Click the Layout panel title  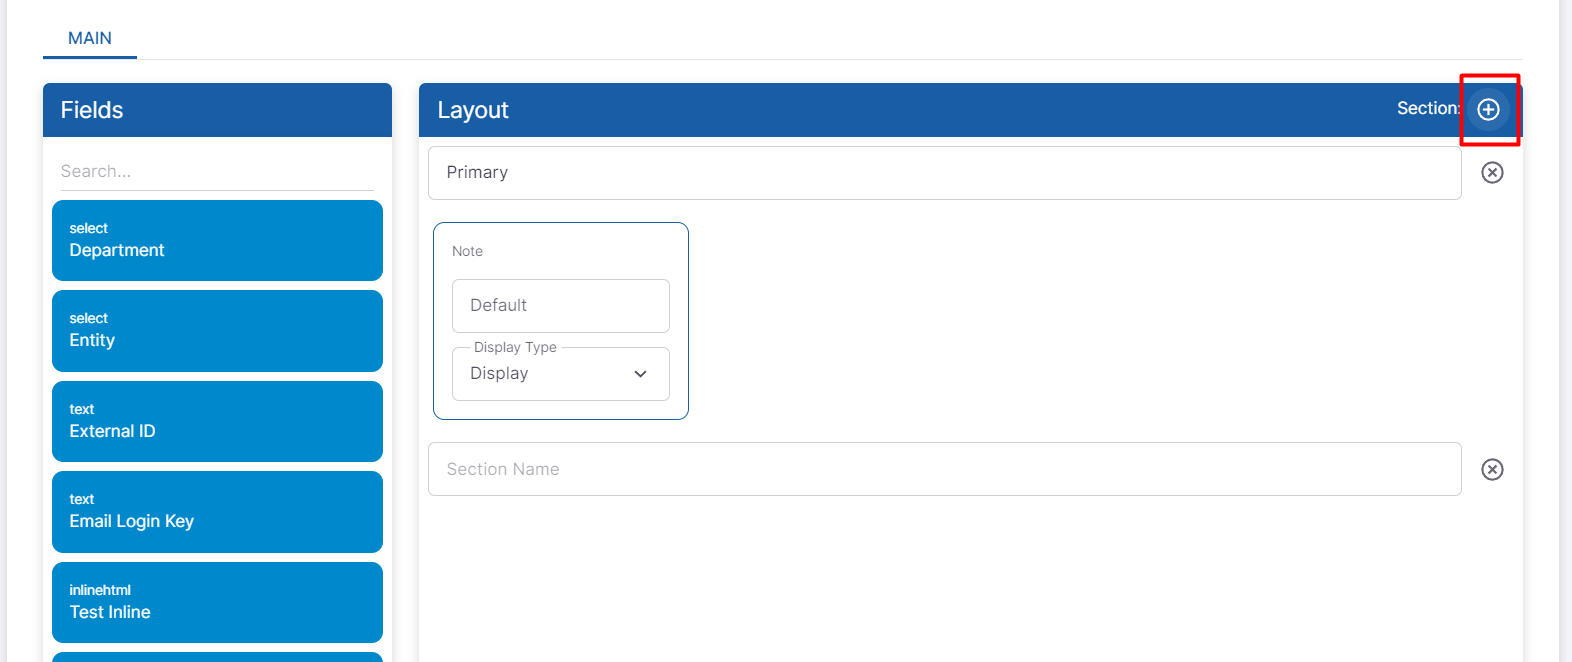[473, 110]
